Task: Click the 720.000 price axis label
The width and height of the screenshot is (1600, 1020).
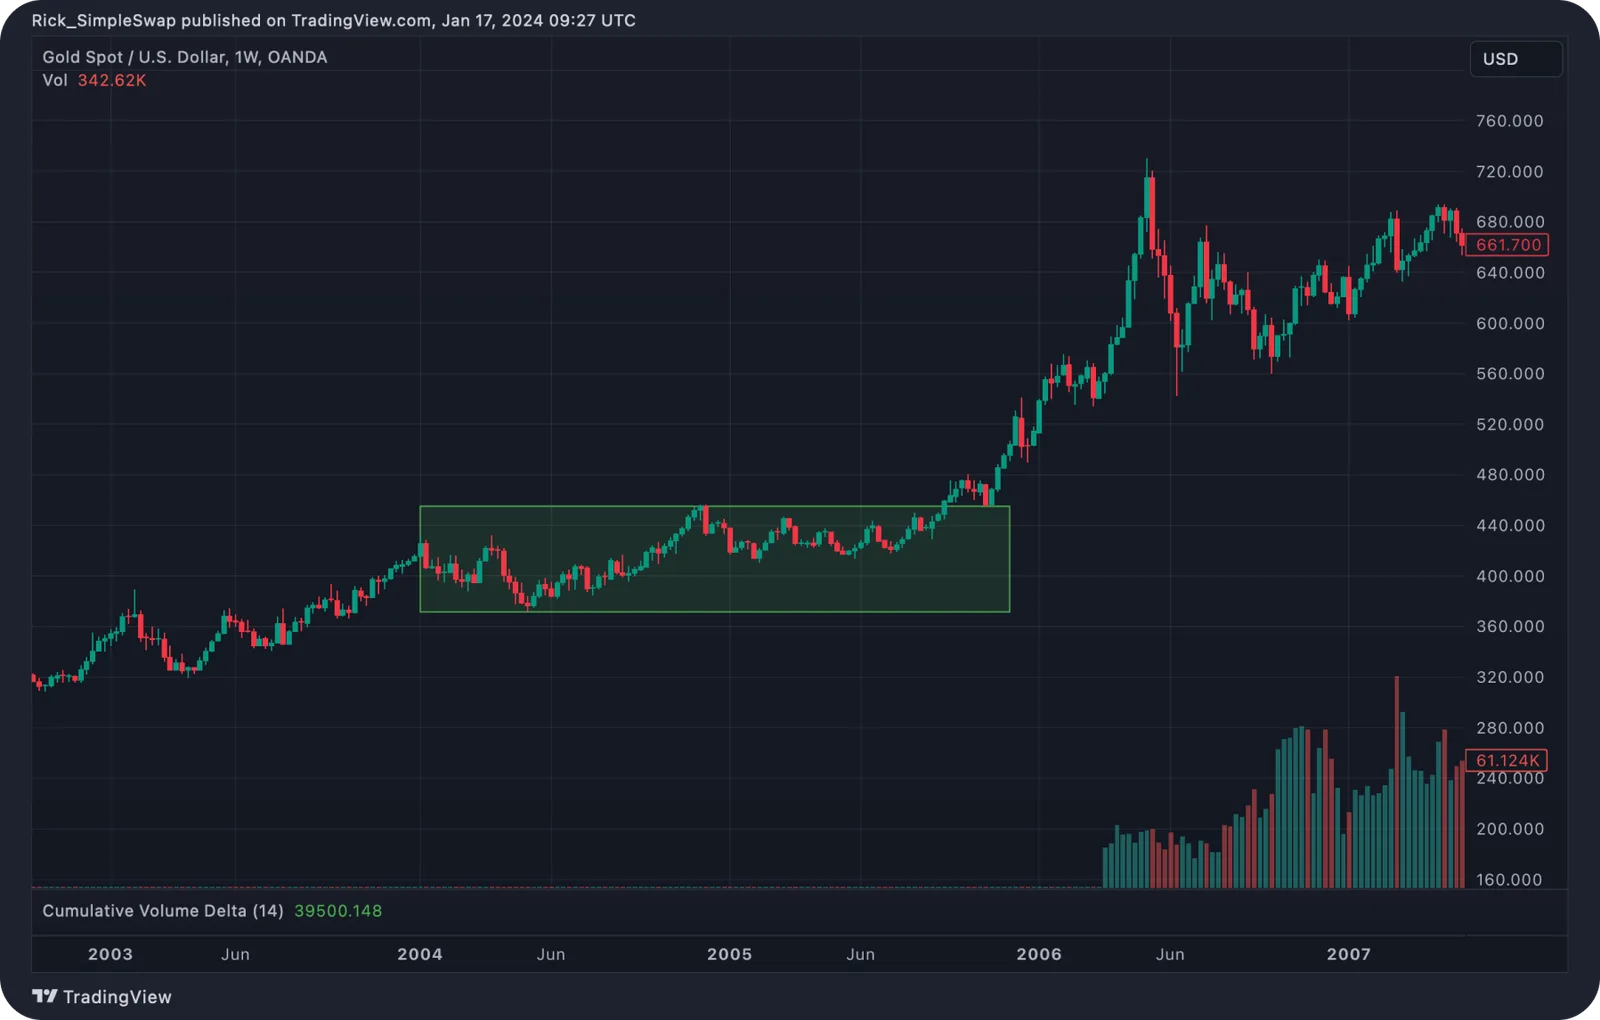Action: [x=1510, y=172]
